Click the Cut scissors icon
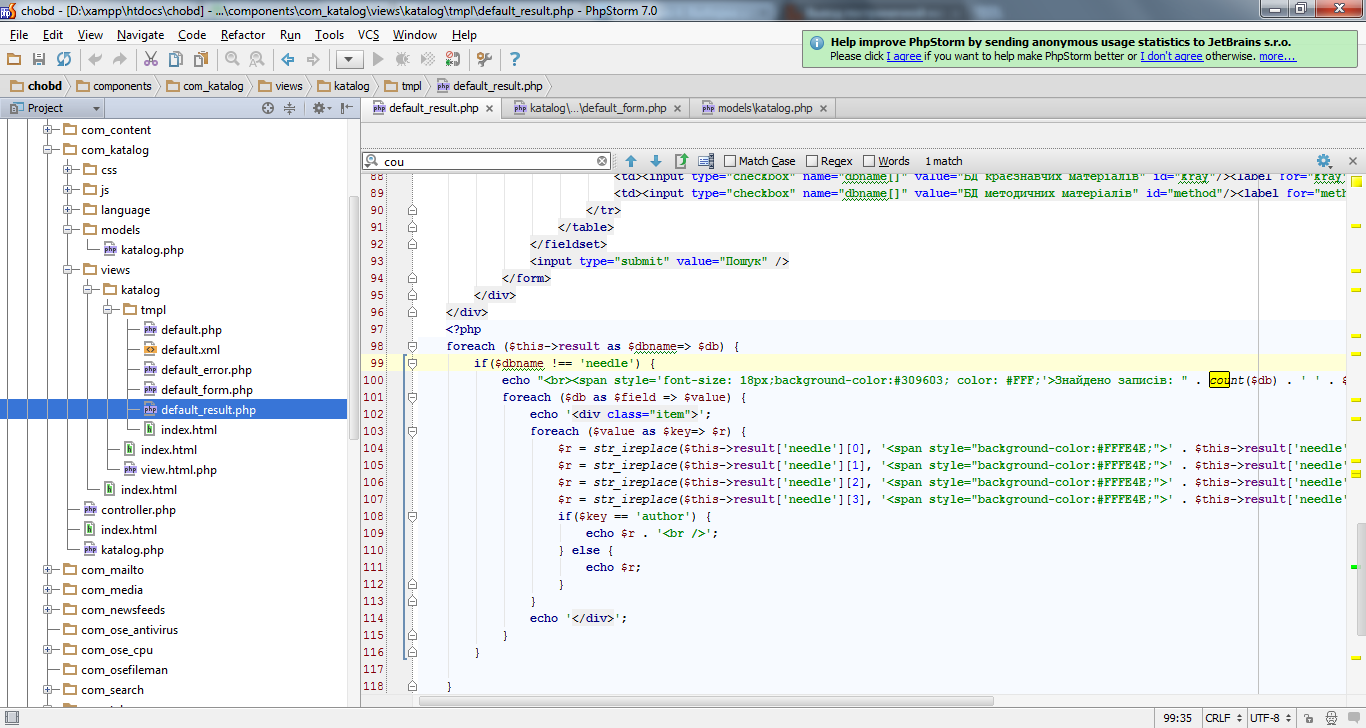The image size is (1366, 728). pyautogui.click(x=151, y=60)
